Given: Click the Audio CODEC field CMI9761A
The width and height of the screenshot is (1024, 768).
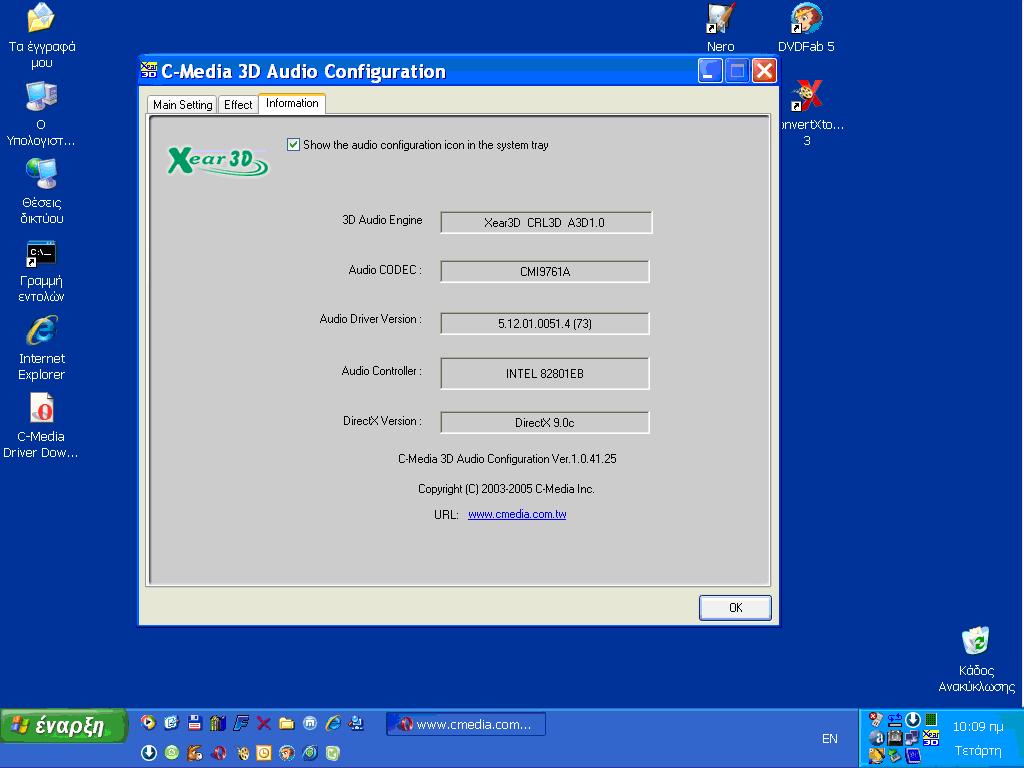Looking at the screenshot, I should 545,271.
